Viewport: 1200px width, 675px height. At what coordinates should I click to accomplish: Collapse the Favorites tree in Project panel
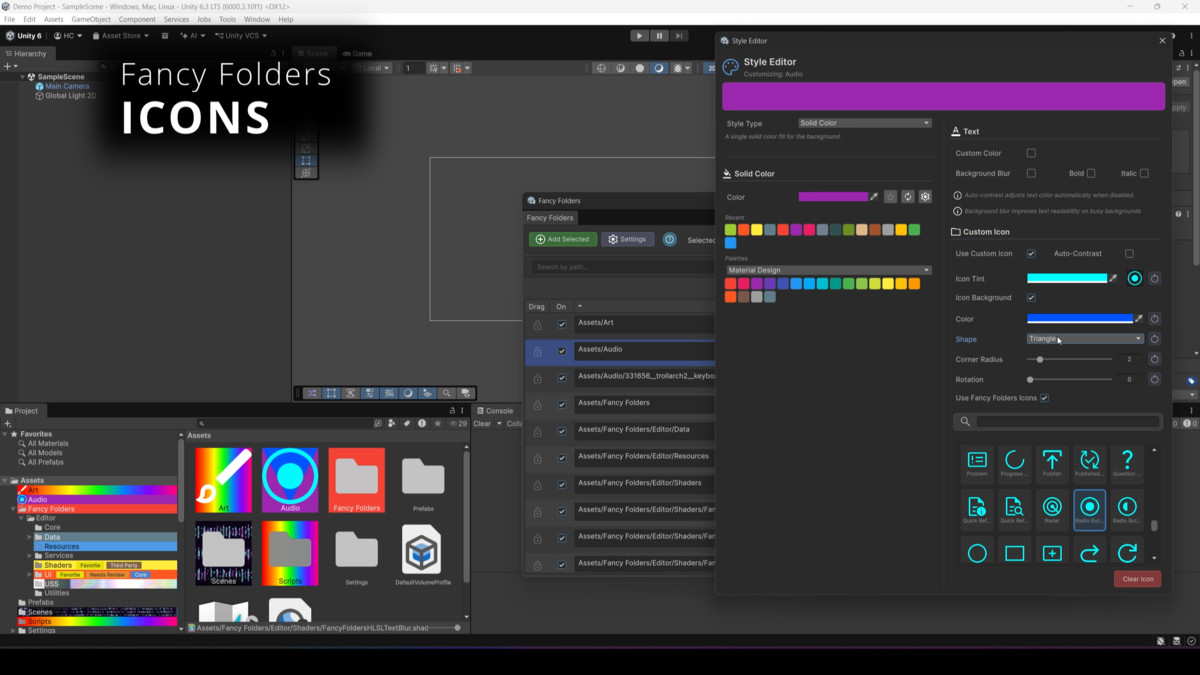[5, 435]
